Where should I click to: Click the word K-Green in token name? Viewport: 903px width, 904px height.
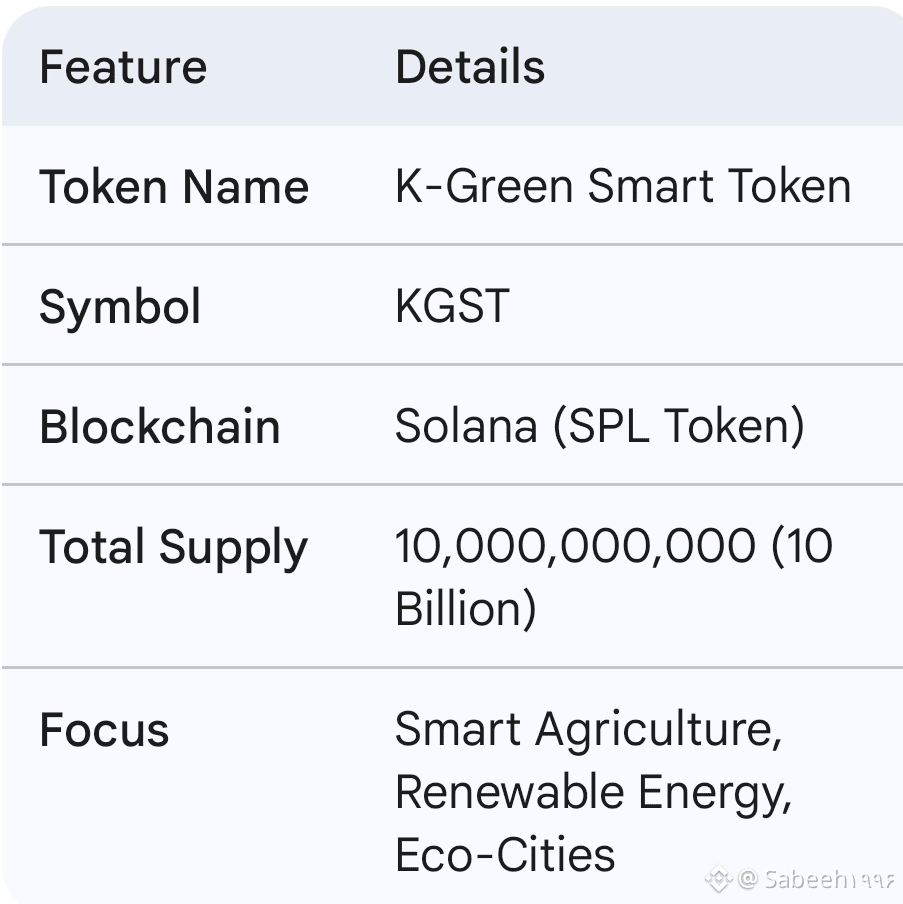pos(484,187)
